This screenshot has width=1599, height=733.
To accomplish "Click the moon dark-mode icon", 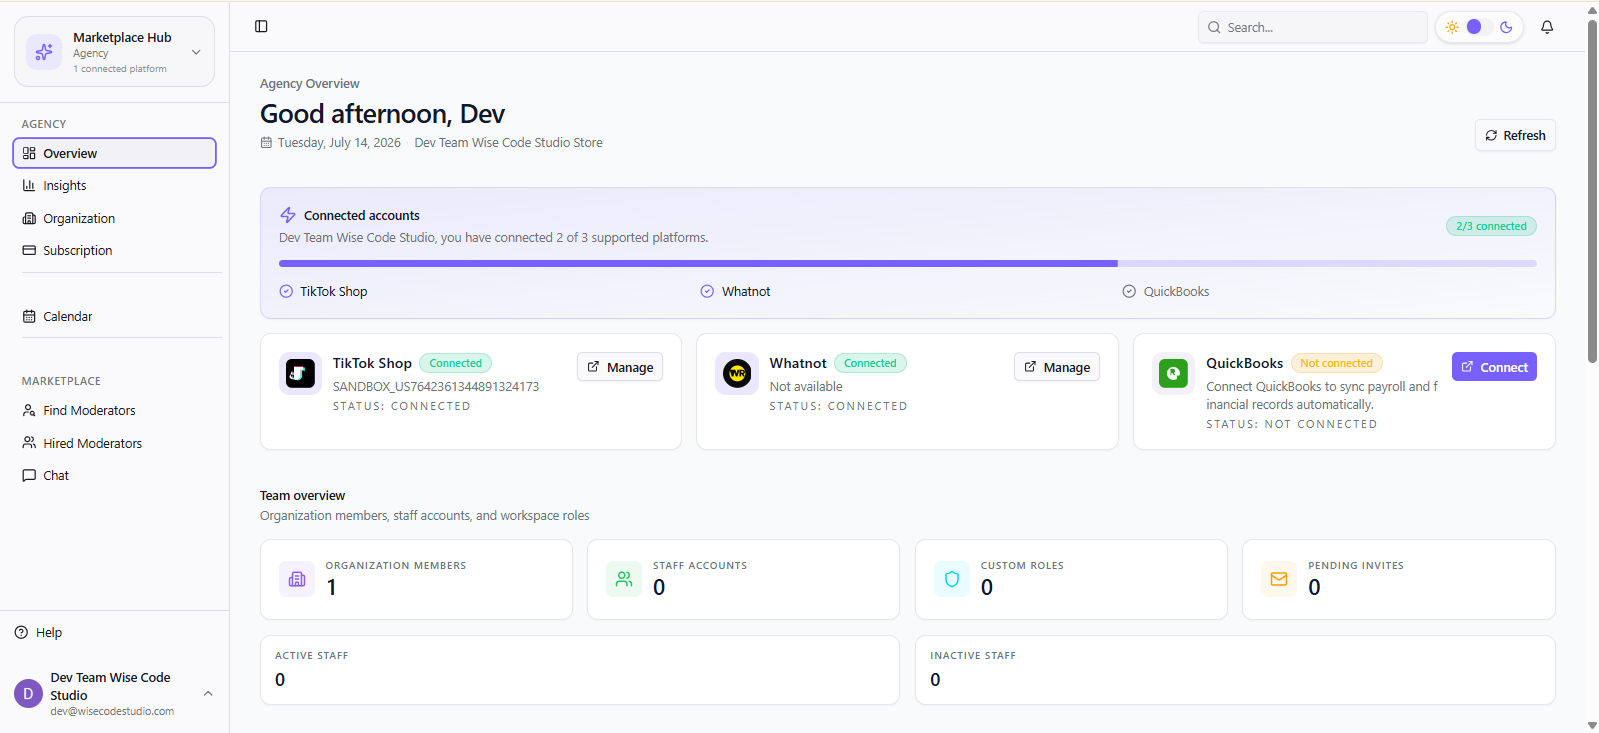I will tap(1506, 27).
